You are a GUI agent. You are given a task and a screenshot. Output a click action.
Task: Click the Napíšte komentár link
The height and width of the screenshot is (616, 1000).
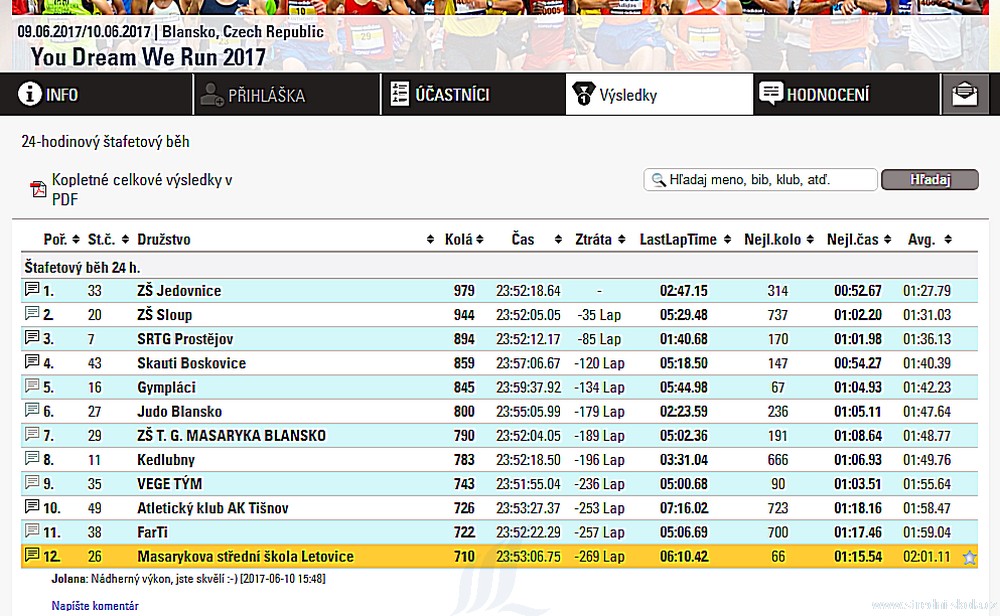click(x=95, y=606)
